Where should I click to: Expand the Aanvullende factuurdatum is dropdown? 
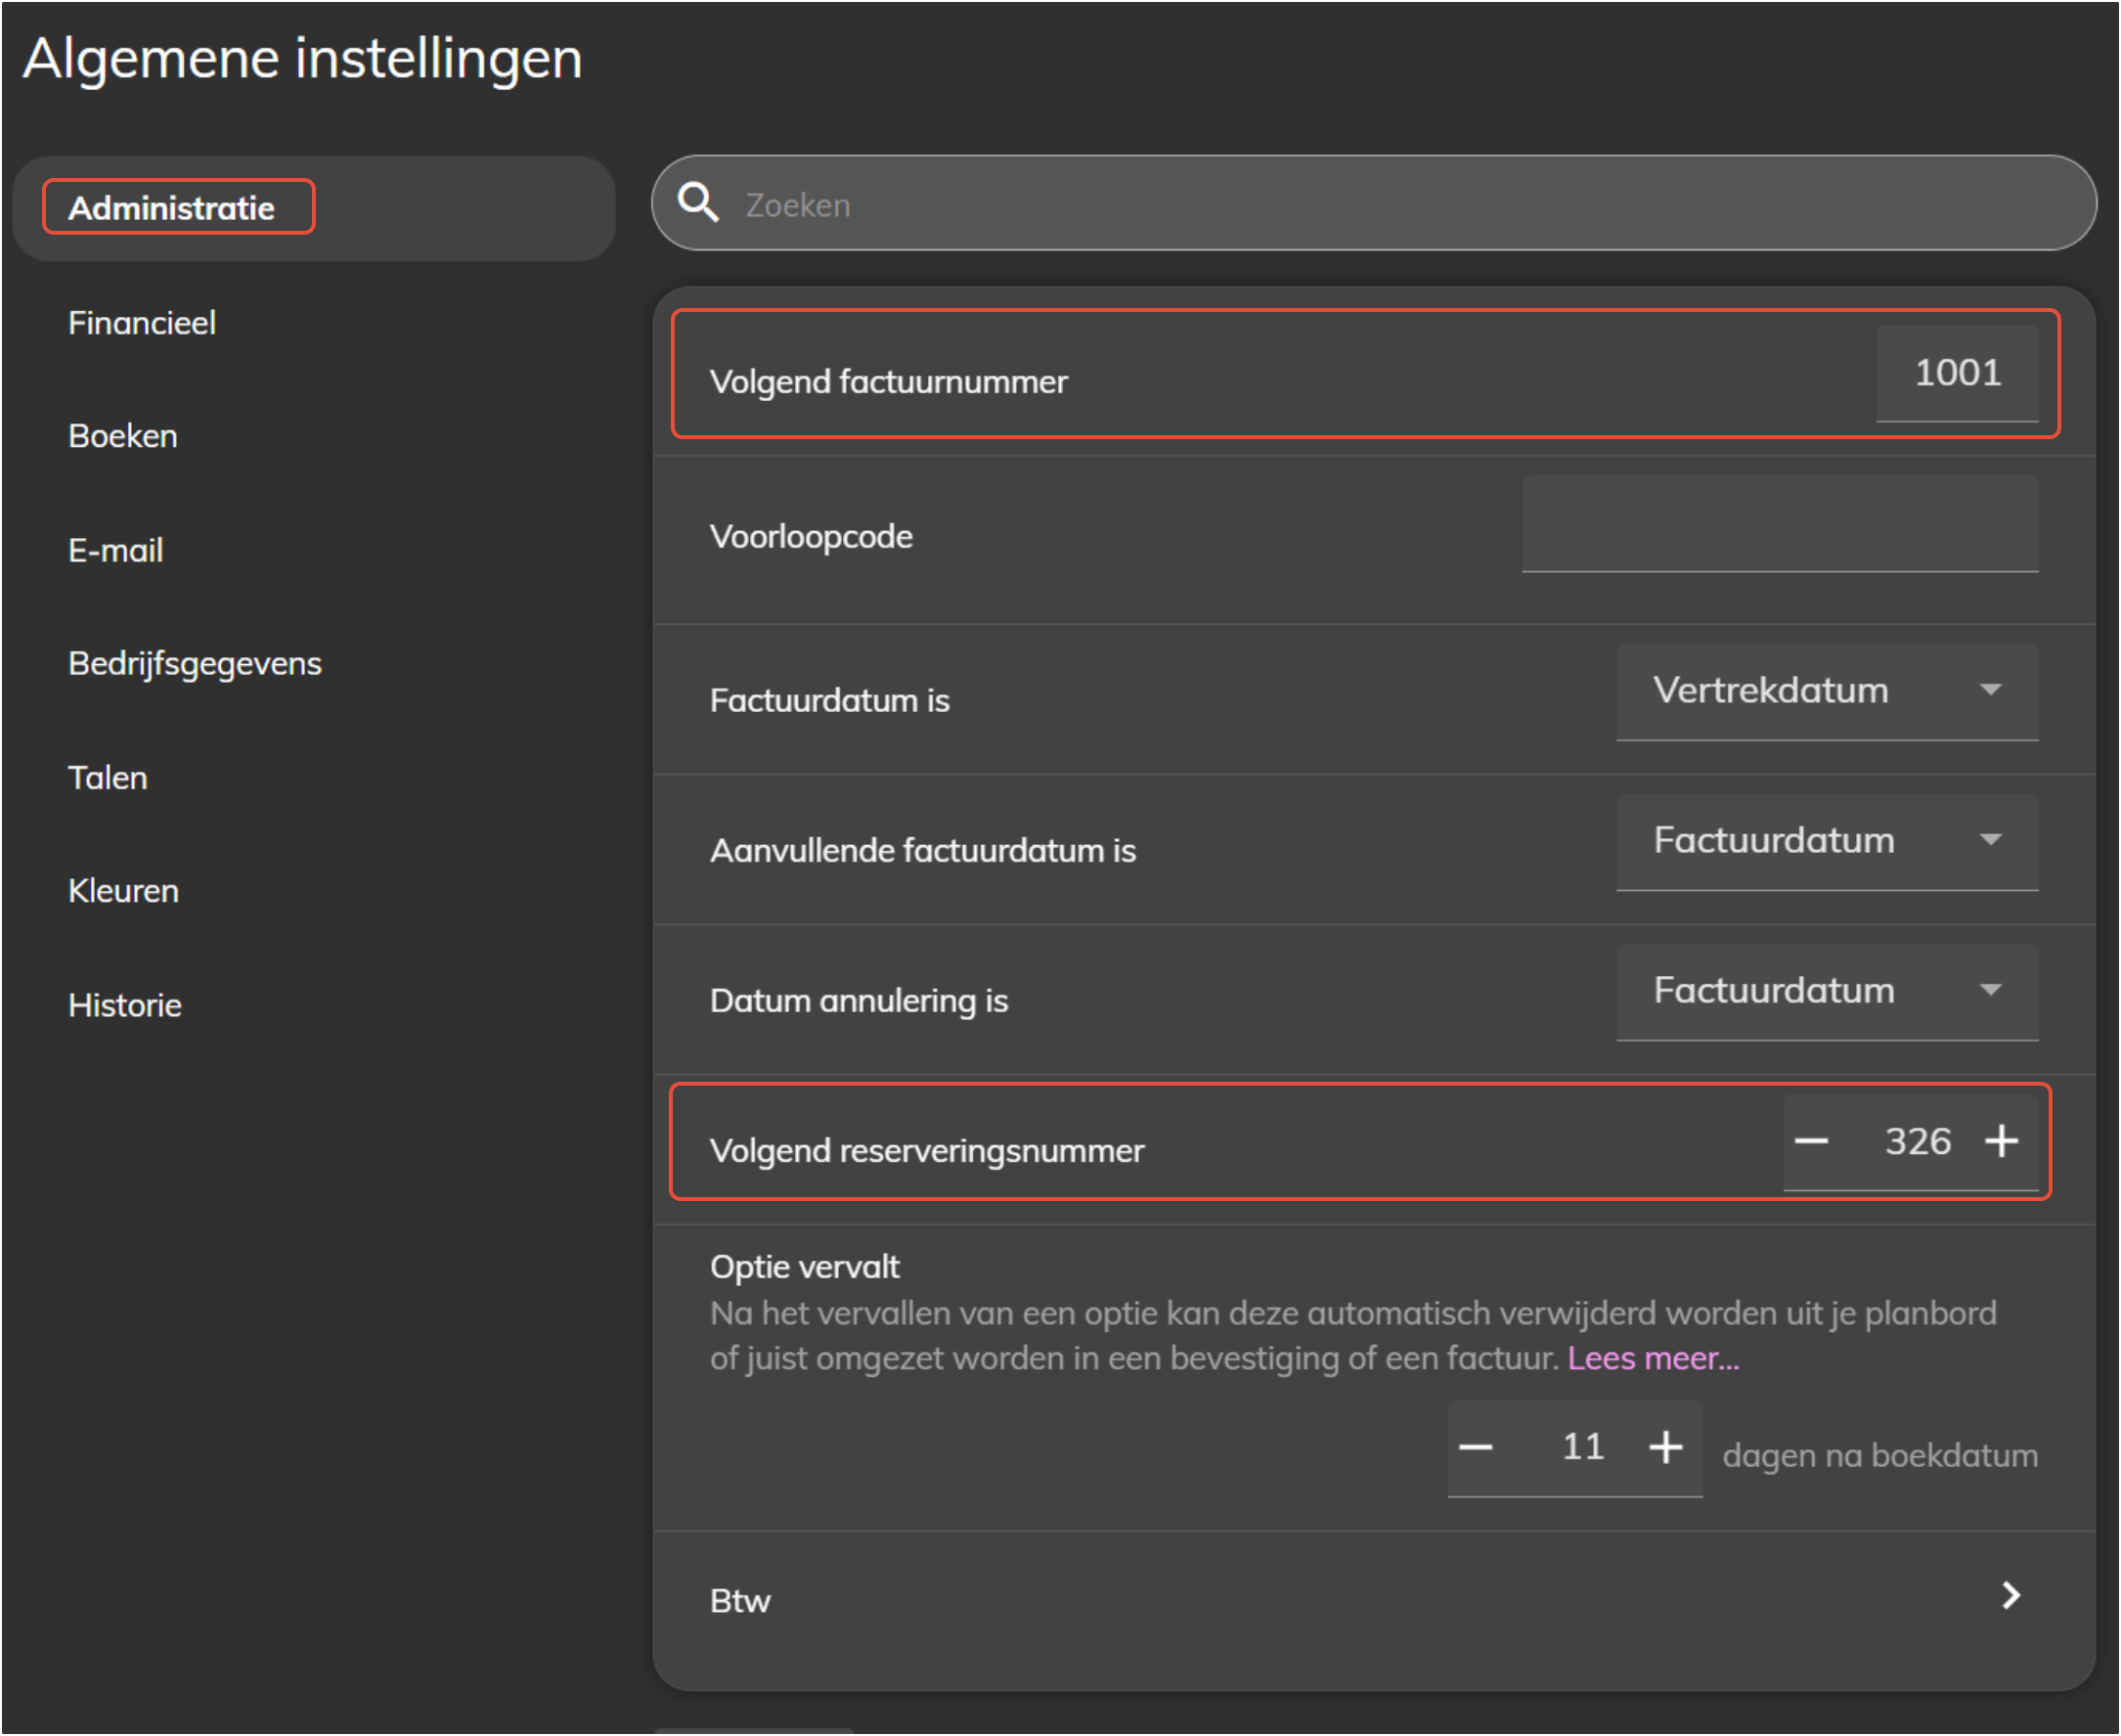1827,841
